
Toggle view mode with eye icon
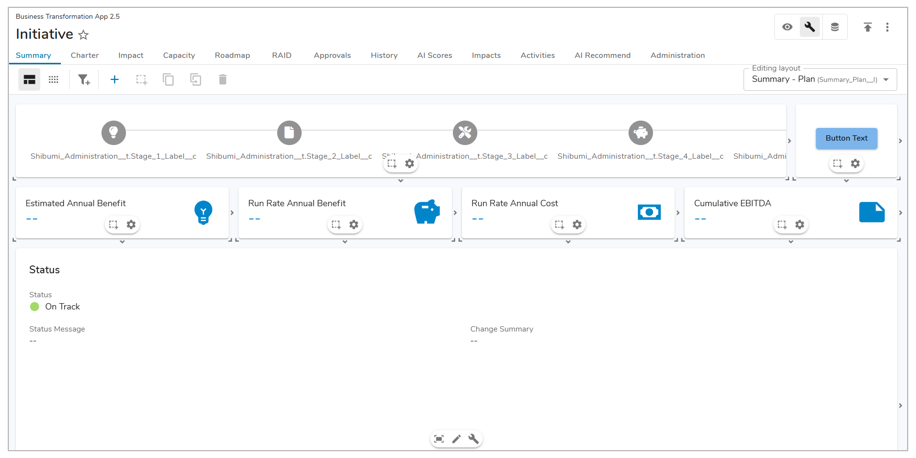click(x=787, y=27)
